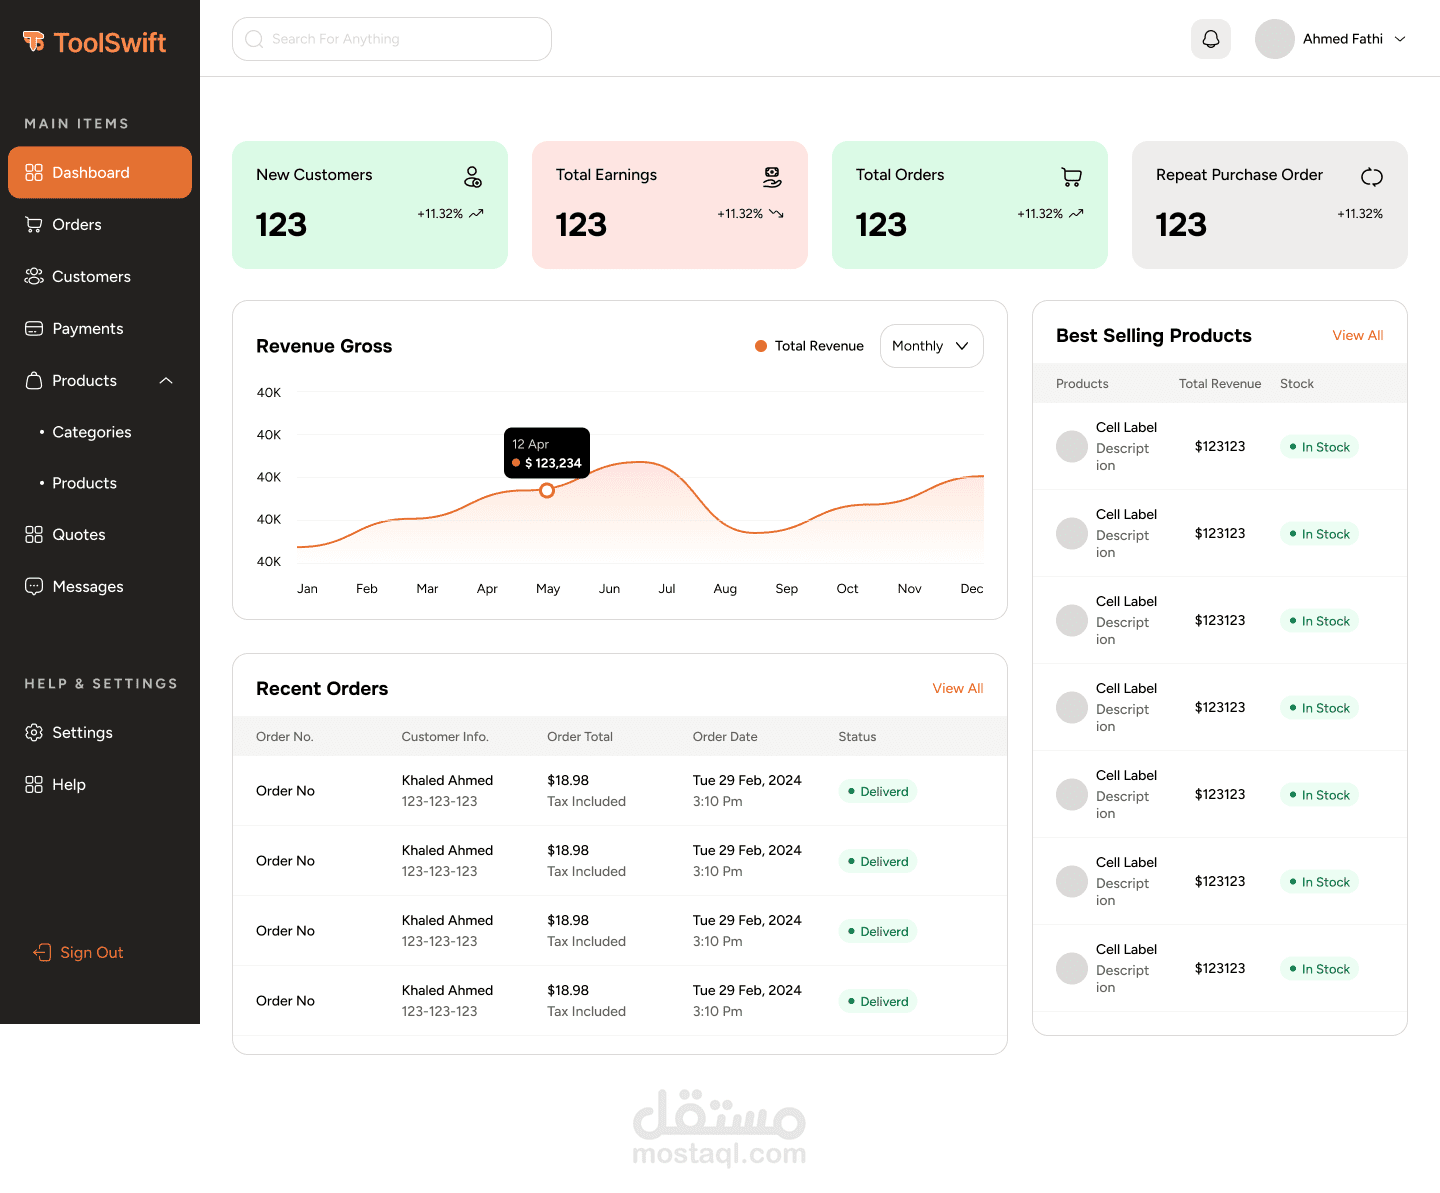The height and width of the screenshot is (1193, 1440).
Task: Click the Settings gear icon
Action: [34, 732]
